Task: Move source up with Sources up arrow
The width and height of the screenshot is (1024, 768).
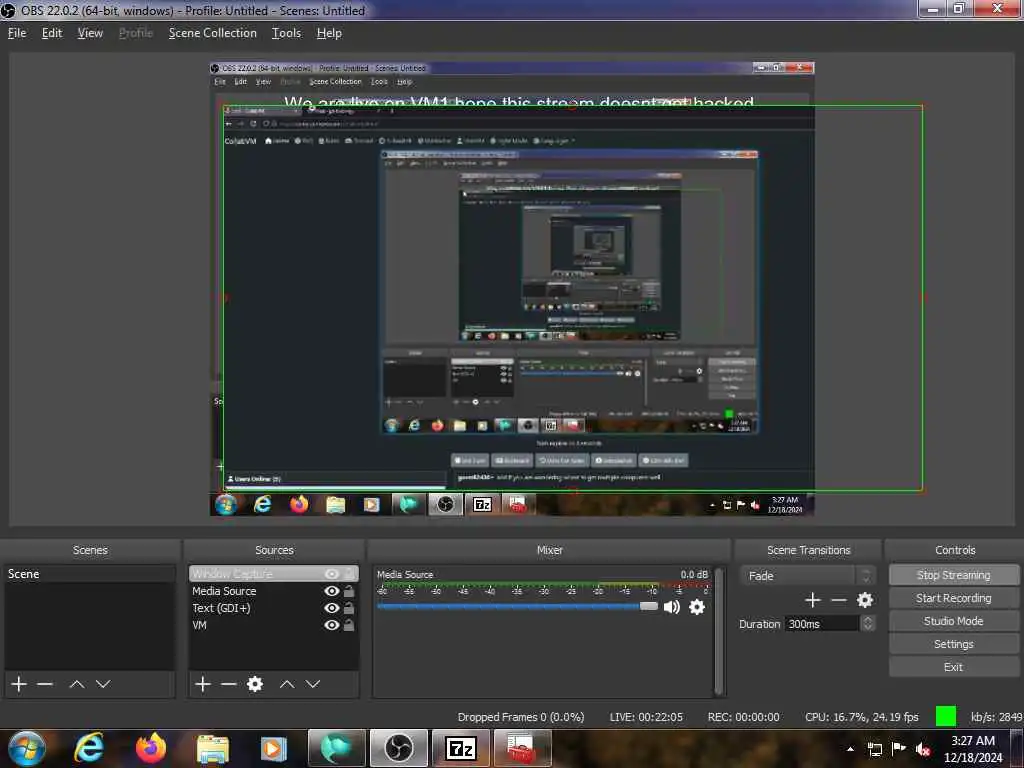Action: 287,684
